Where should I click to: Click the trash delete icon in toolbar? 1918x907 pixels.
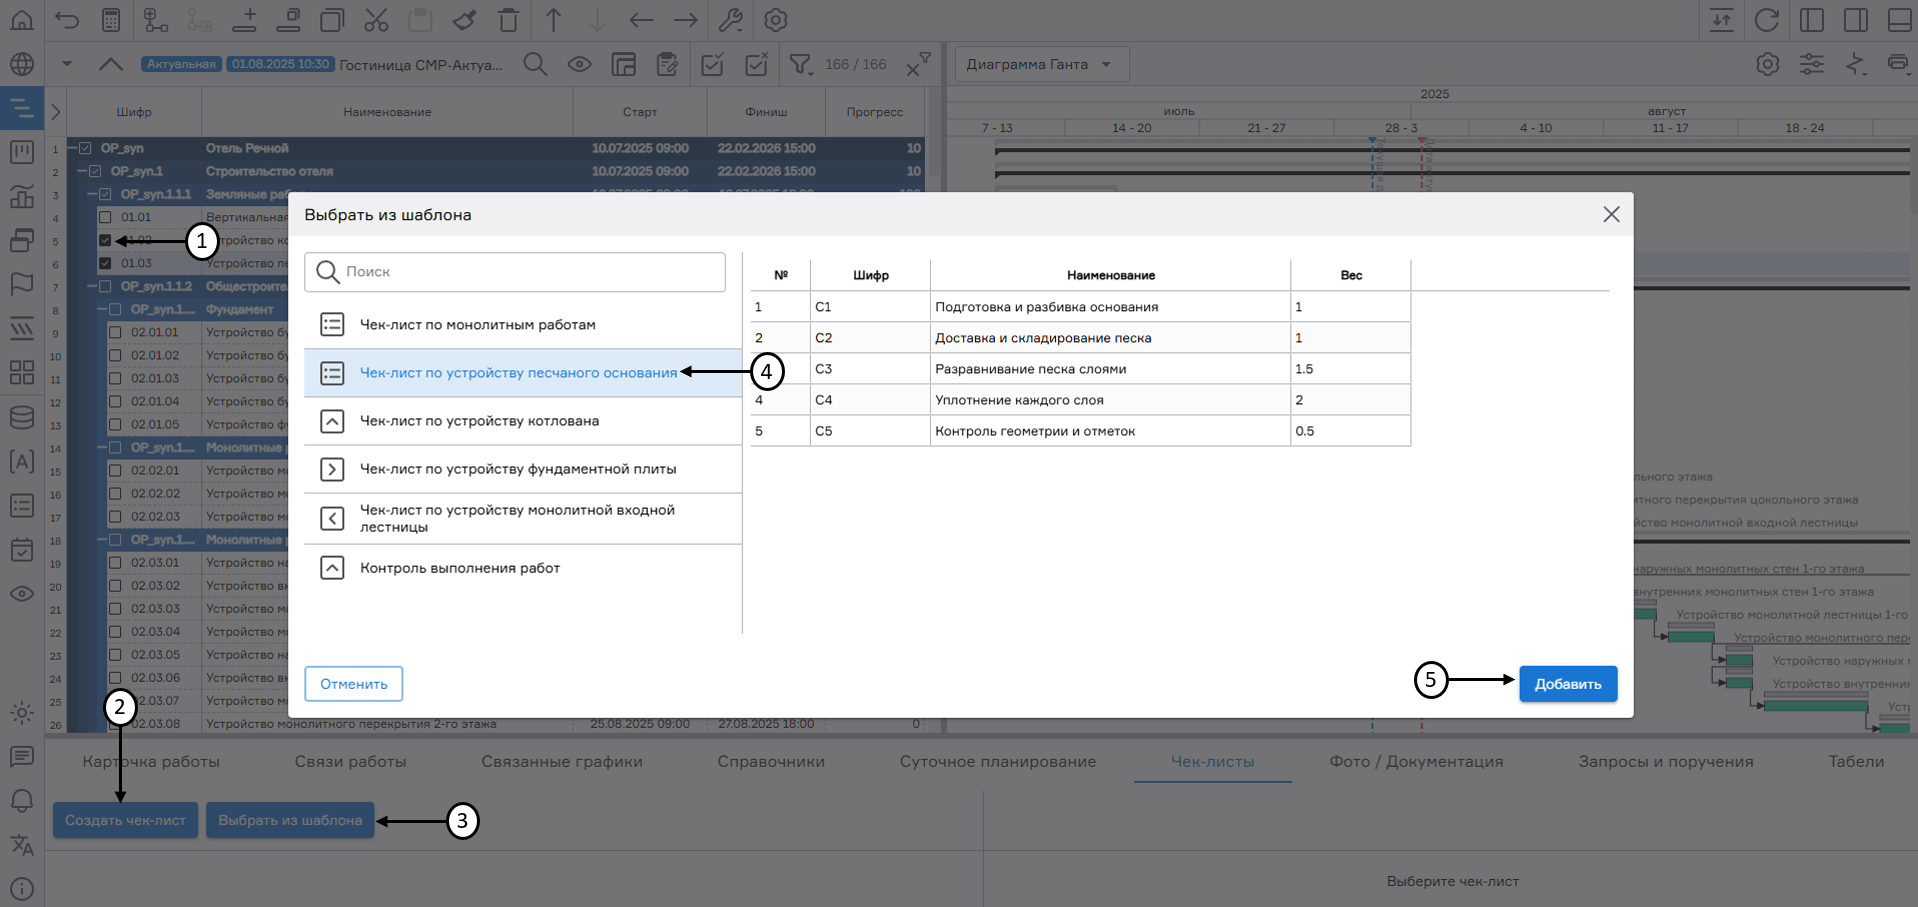508,20
